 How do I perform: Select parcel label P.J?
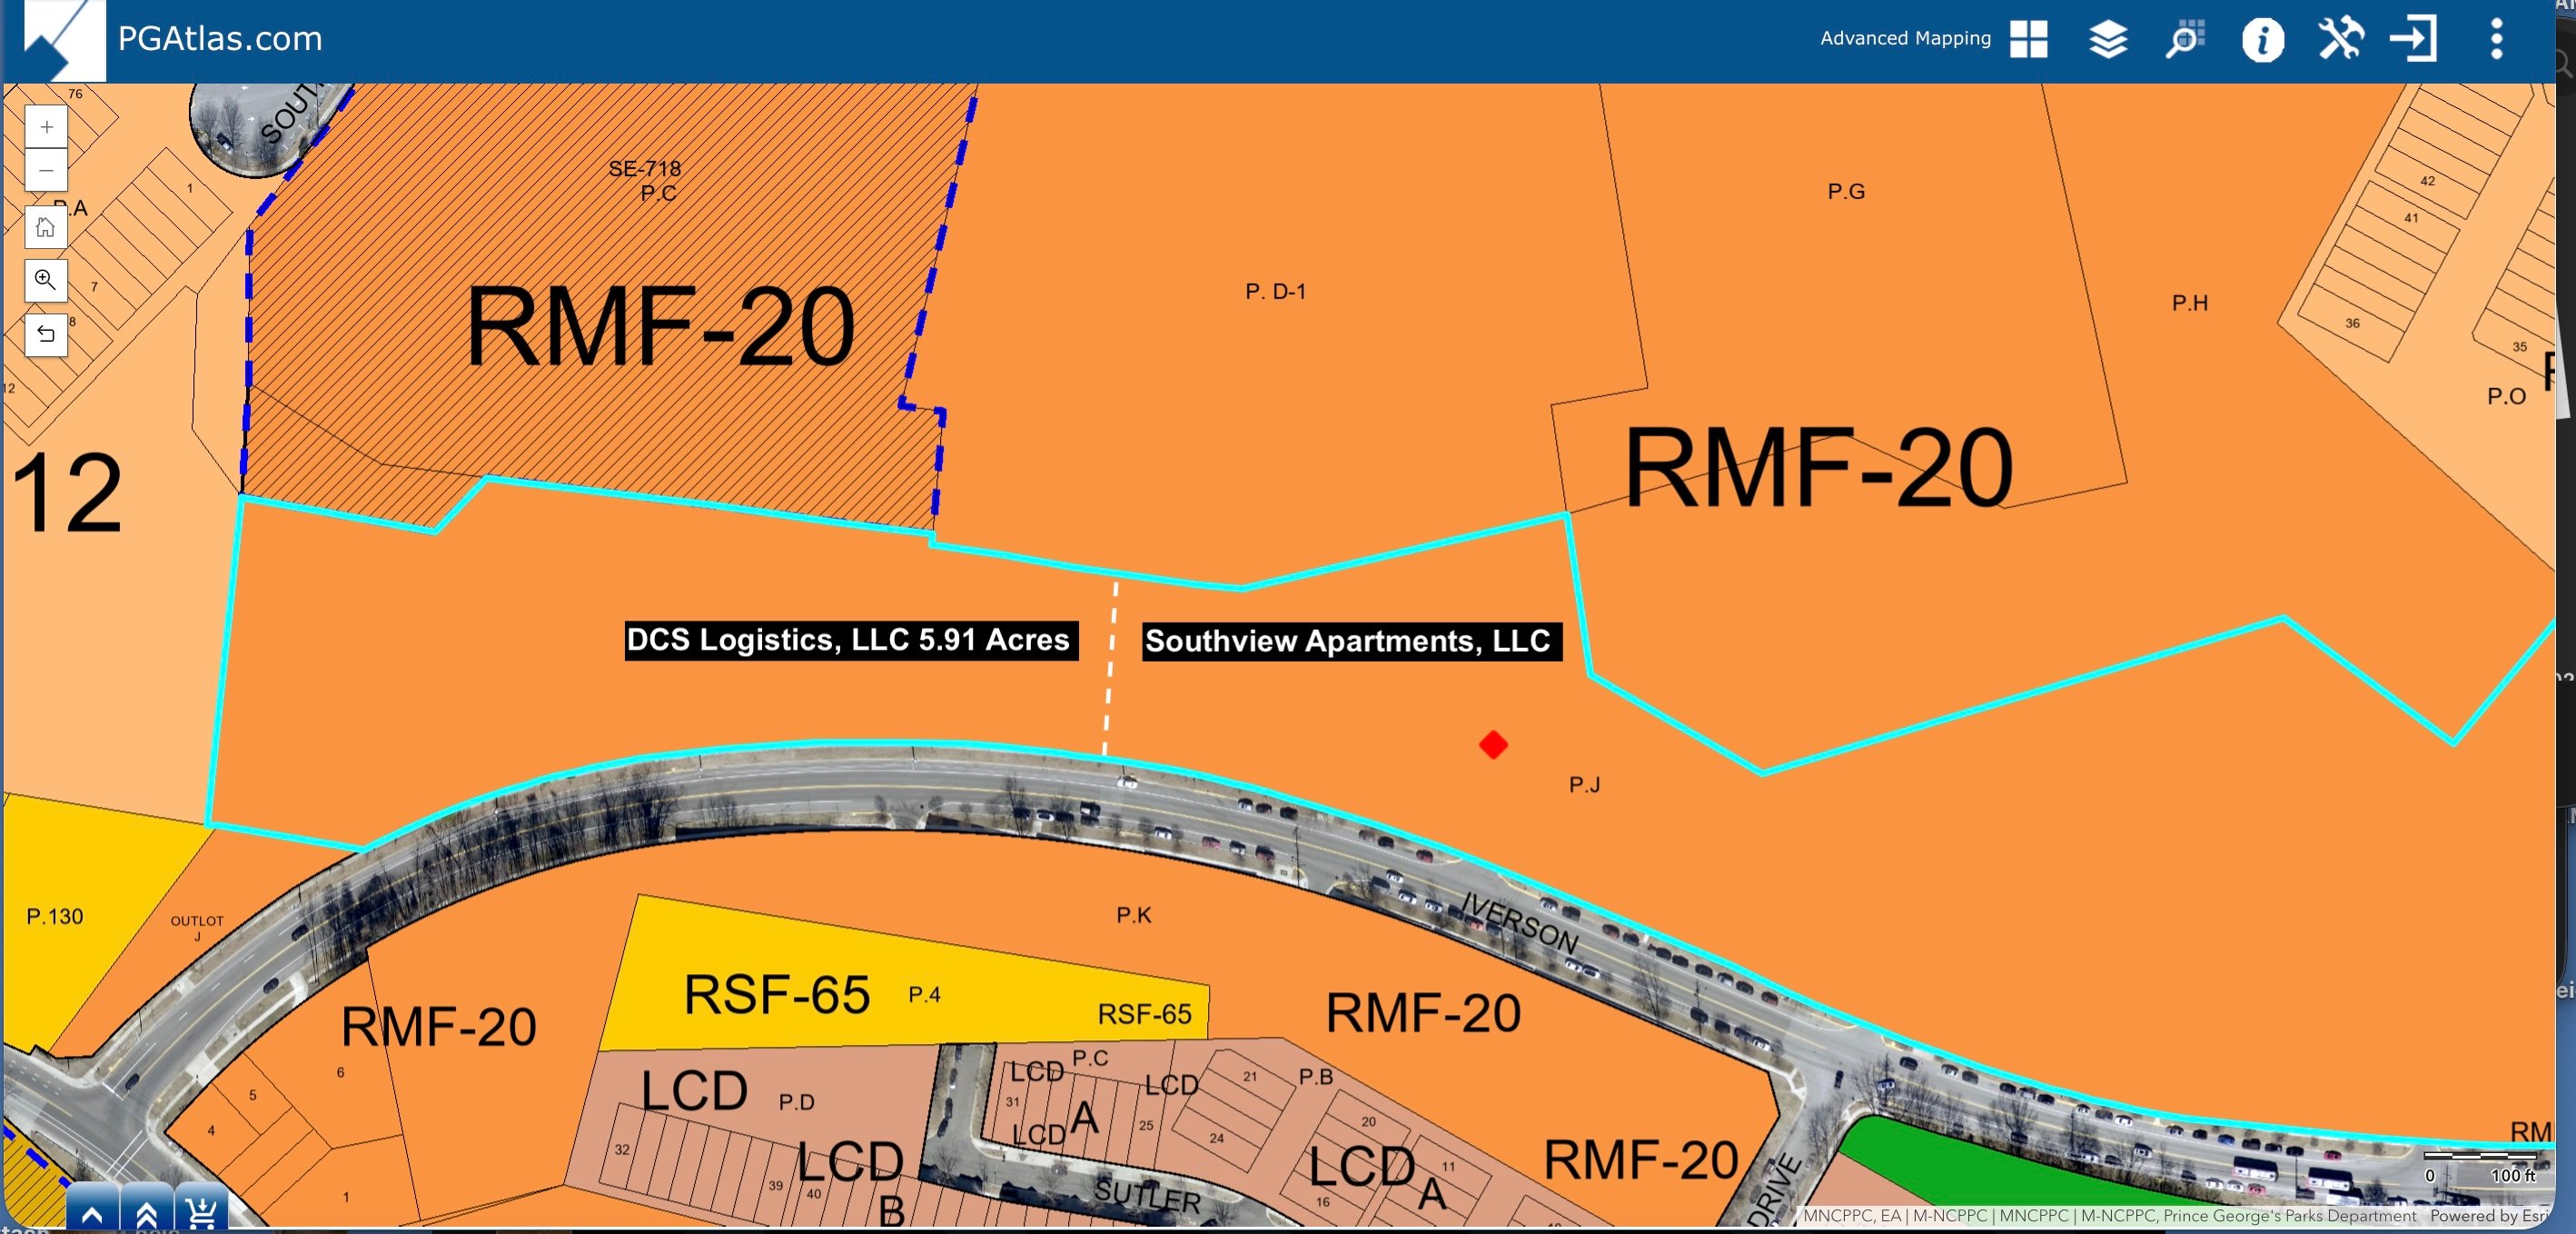tap(1584, 785)
